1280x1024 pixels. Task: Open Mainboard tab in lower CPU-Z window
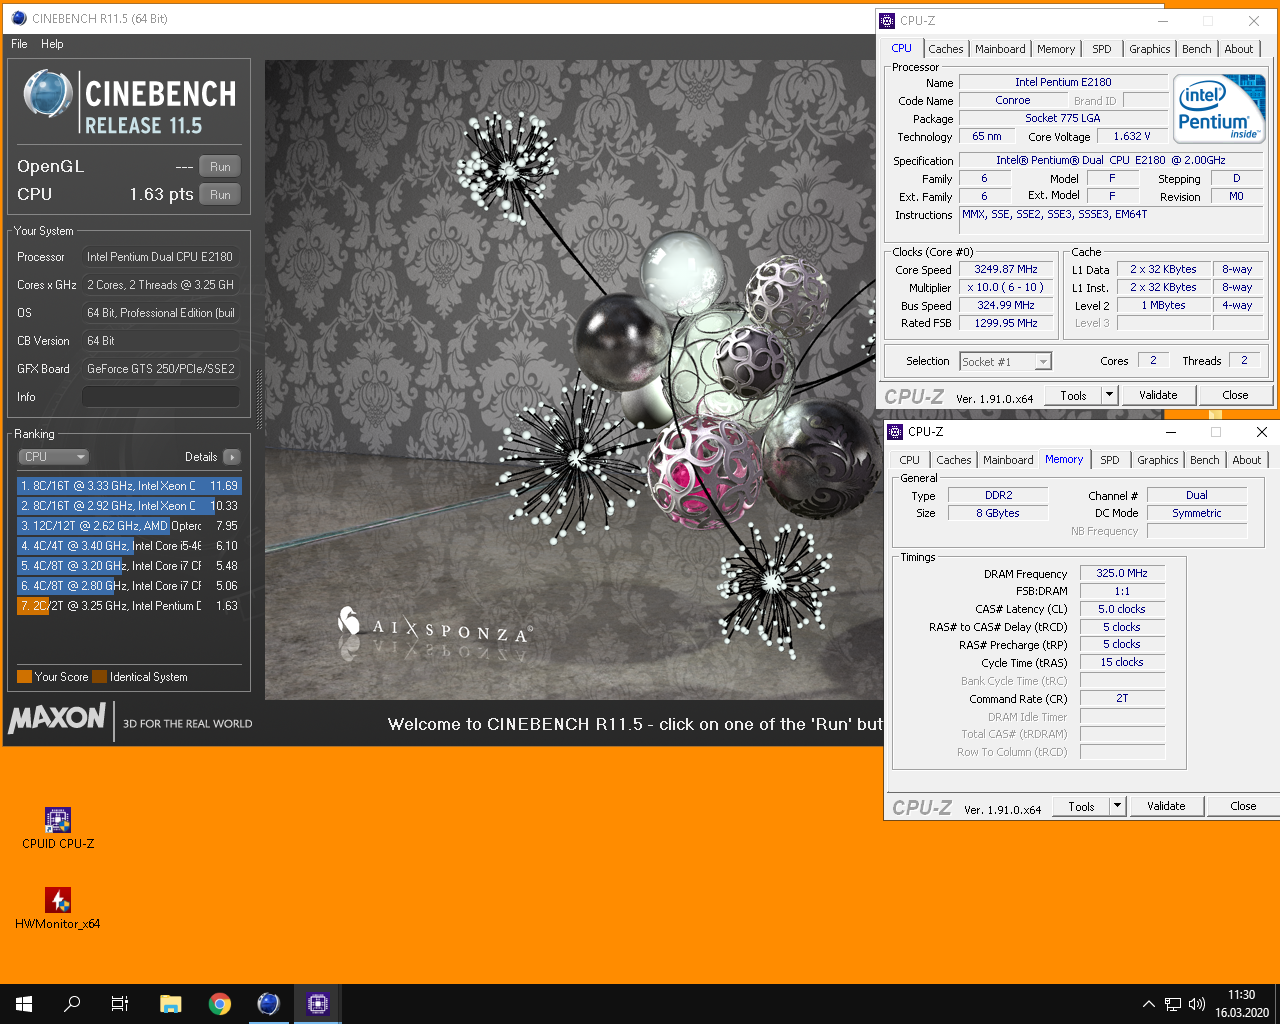[x=1008, y=460]
